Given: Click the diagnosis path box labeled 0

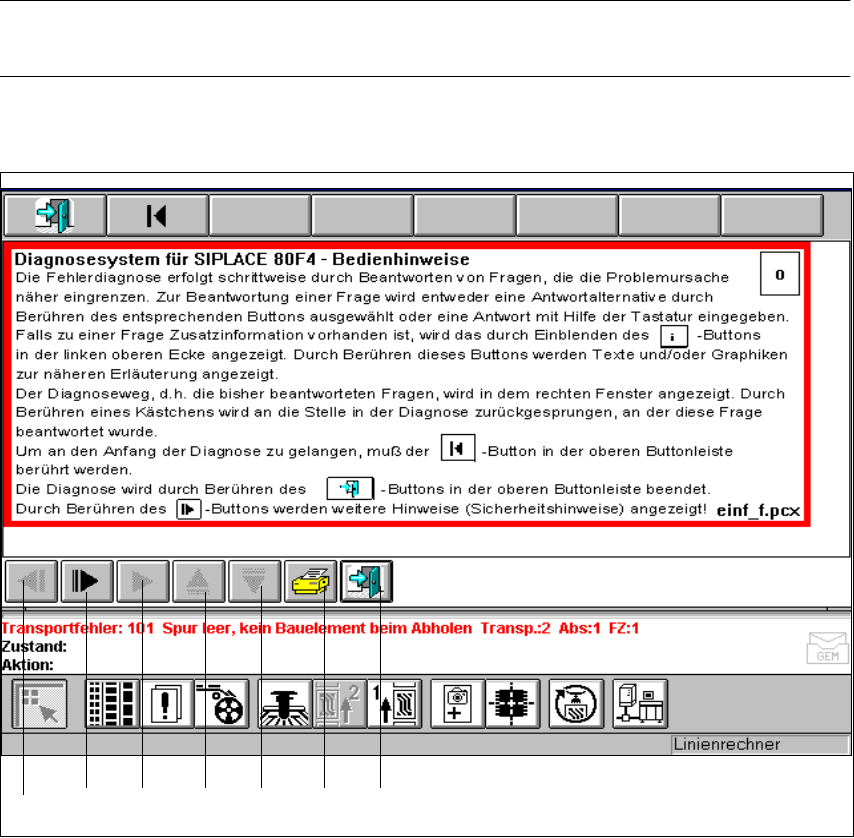Looking at the screenshot, I should coord(780,274).
